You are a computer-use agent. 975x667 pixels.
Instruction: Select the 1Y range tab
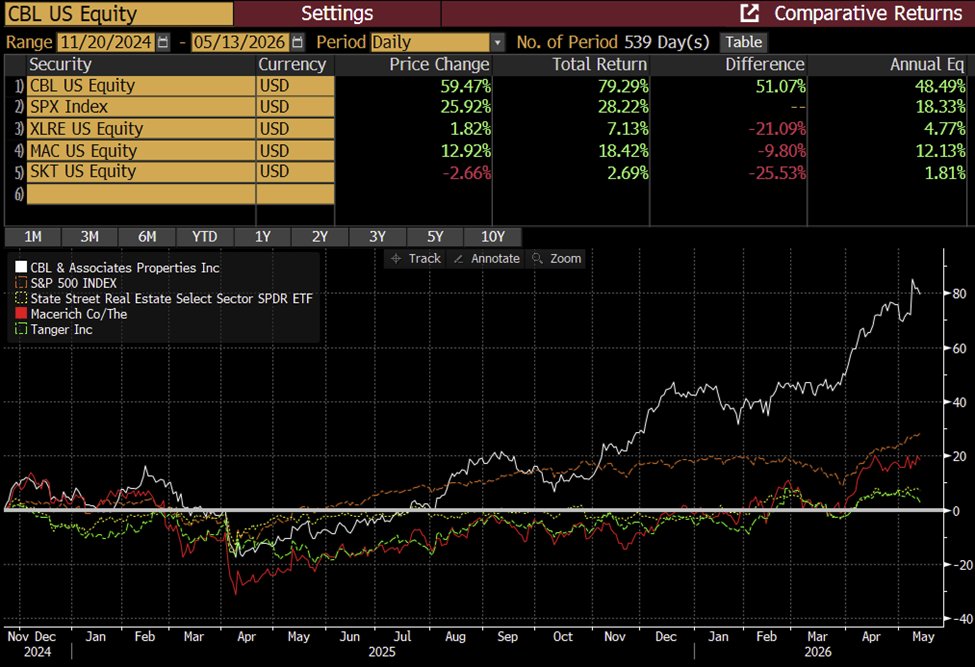263,237
